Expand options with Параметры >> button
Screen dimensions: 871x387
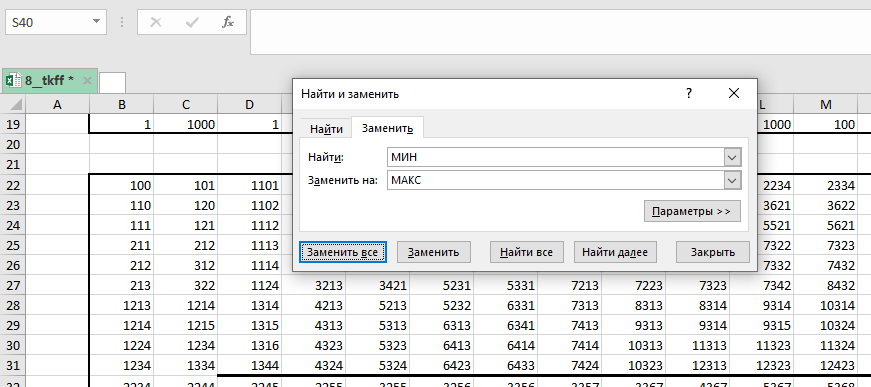coord(692,212)
